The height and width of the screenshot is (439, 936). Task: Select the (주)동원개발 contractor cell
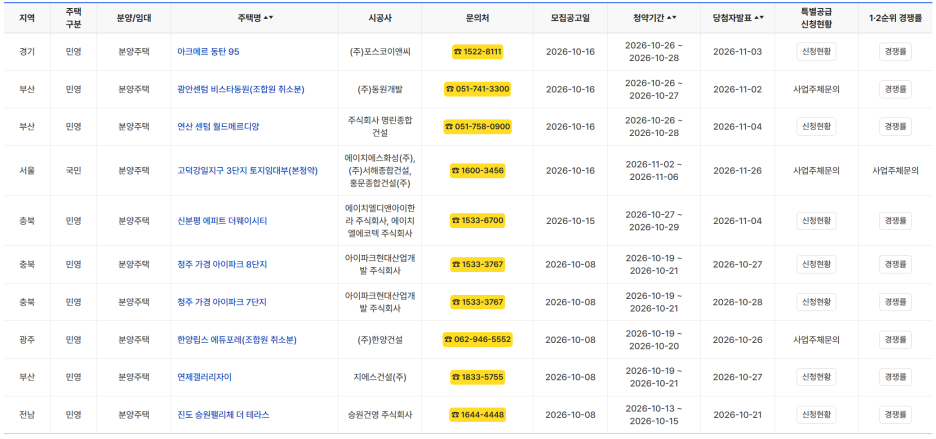click(x=380, y=90)
